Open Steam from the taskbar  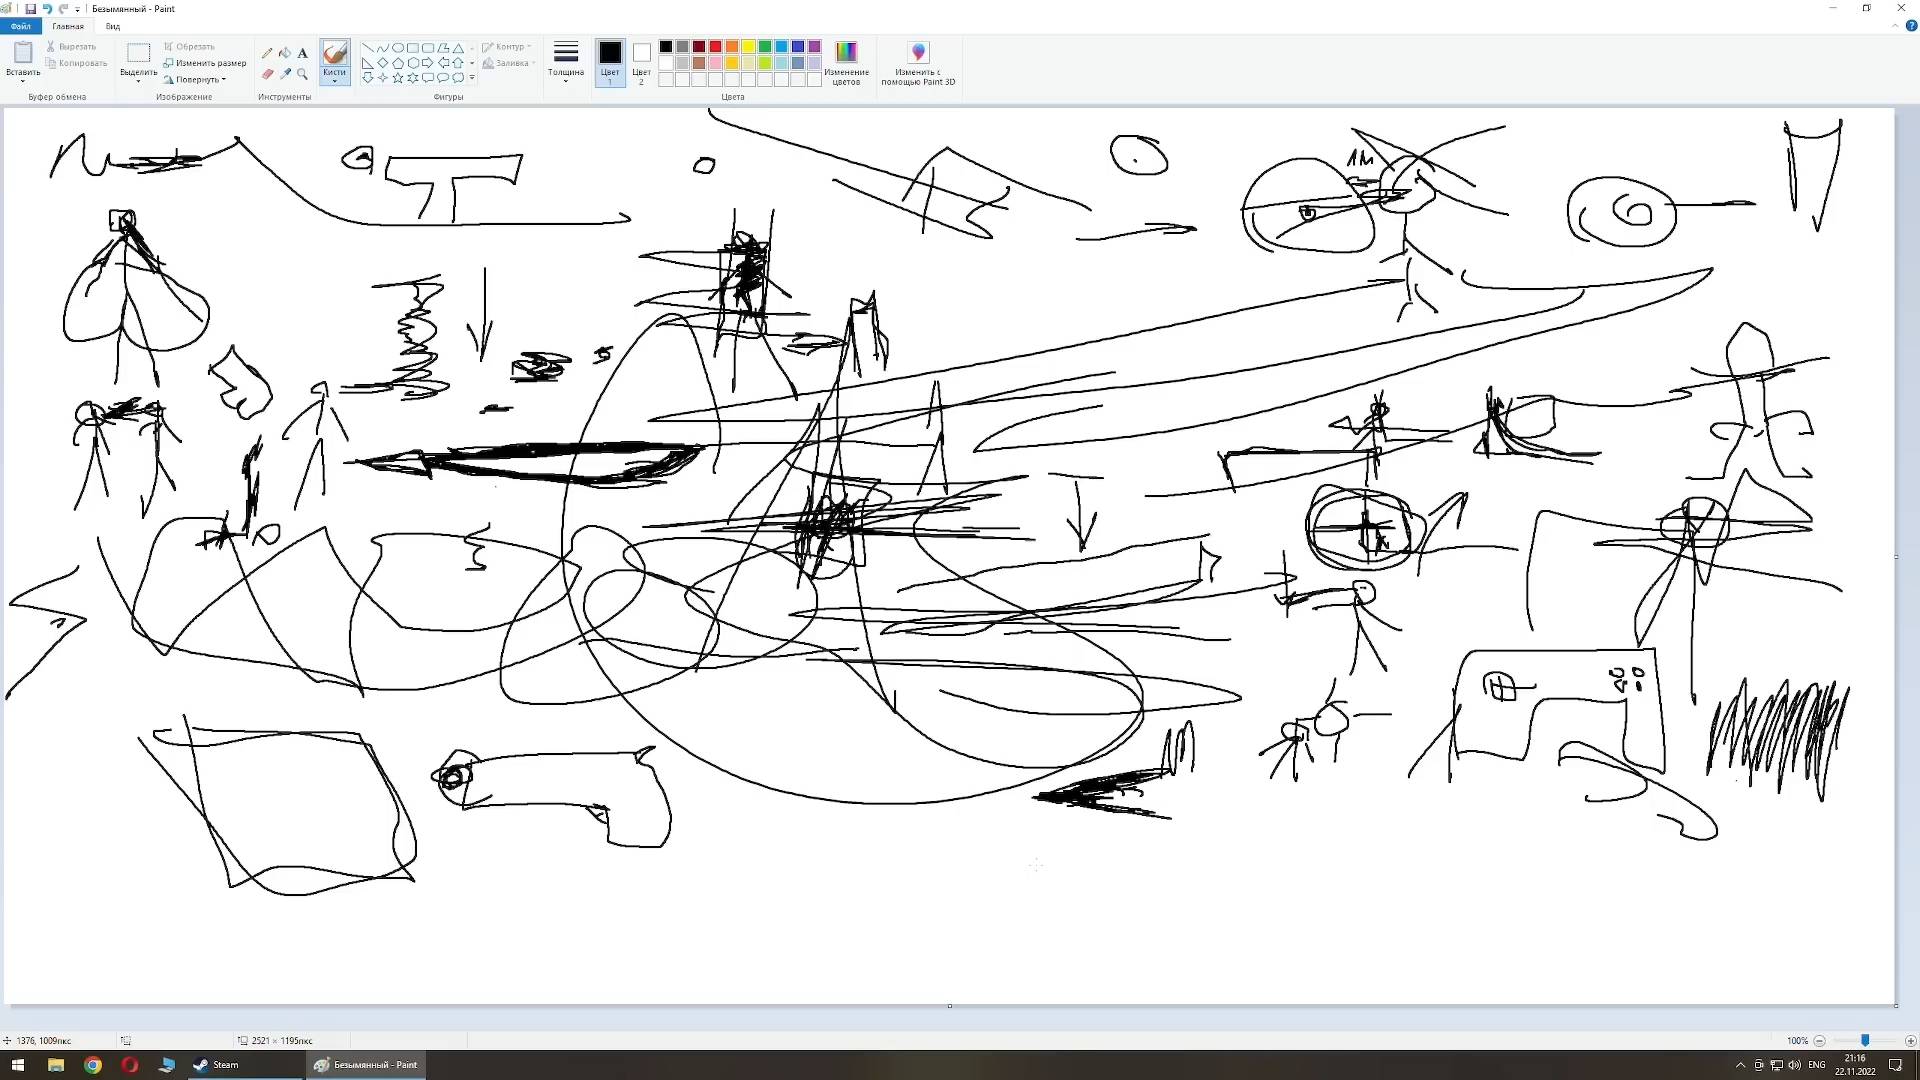(216, 1065)
